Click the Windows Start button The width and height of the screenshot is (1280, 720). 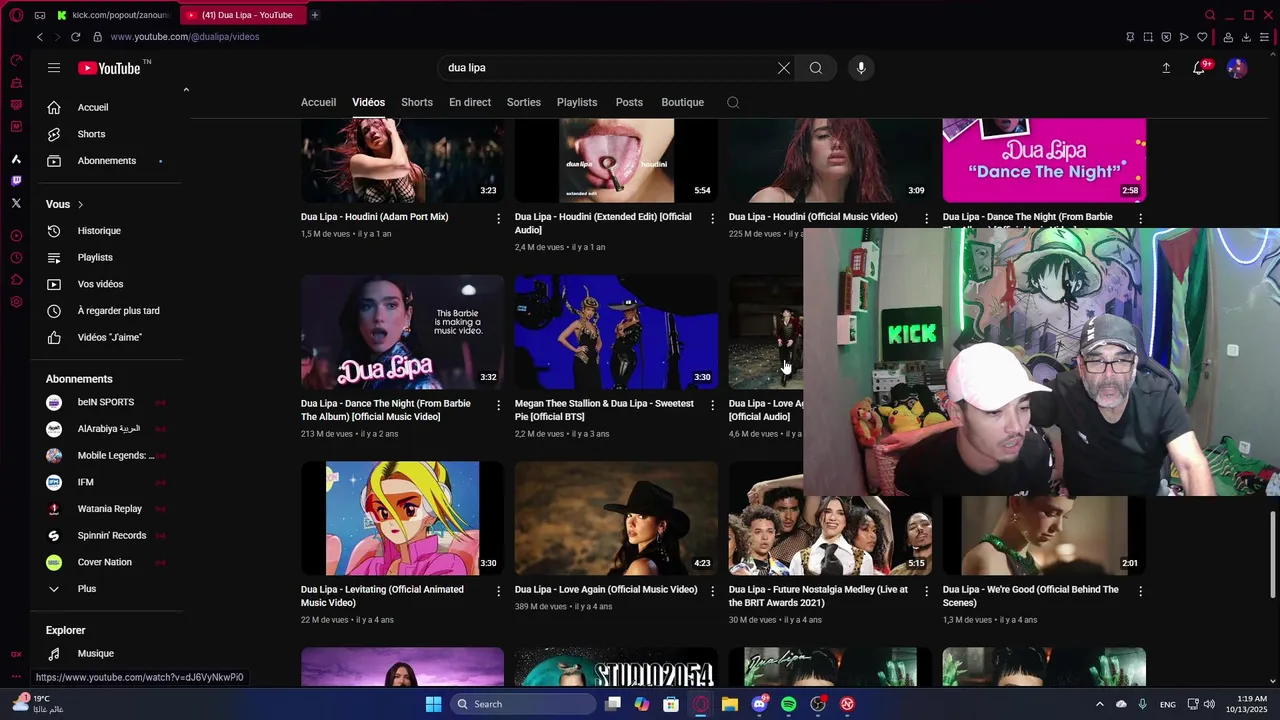click(433, 704)
